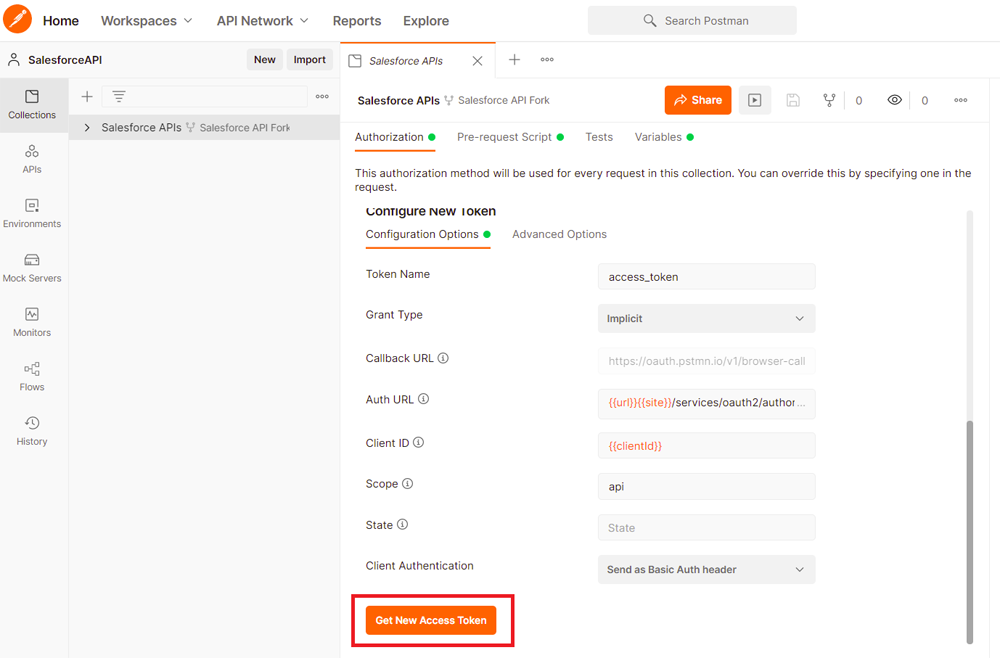The height and width of the screenshot is (658, 1000).
Task: Click the filter icon in the collections panel
Action: pyautogui.click(x=119, y=96)
